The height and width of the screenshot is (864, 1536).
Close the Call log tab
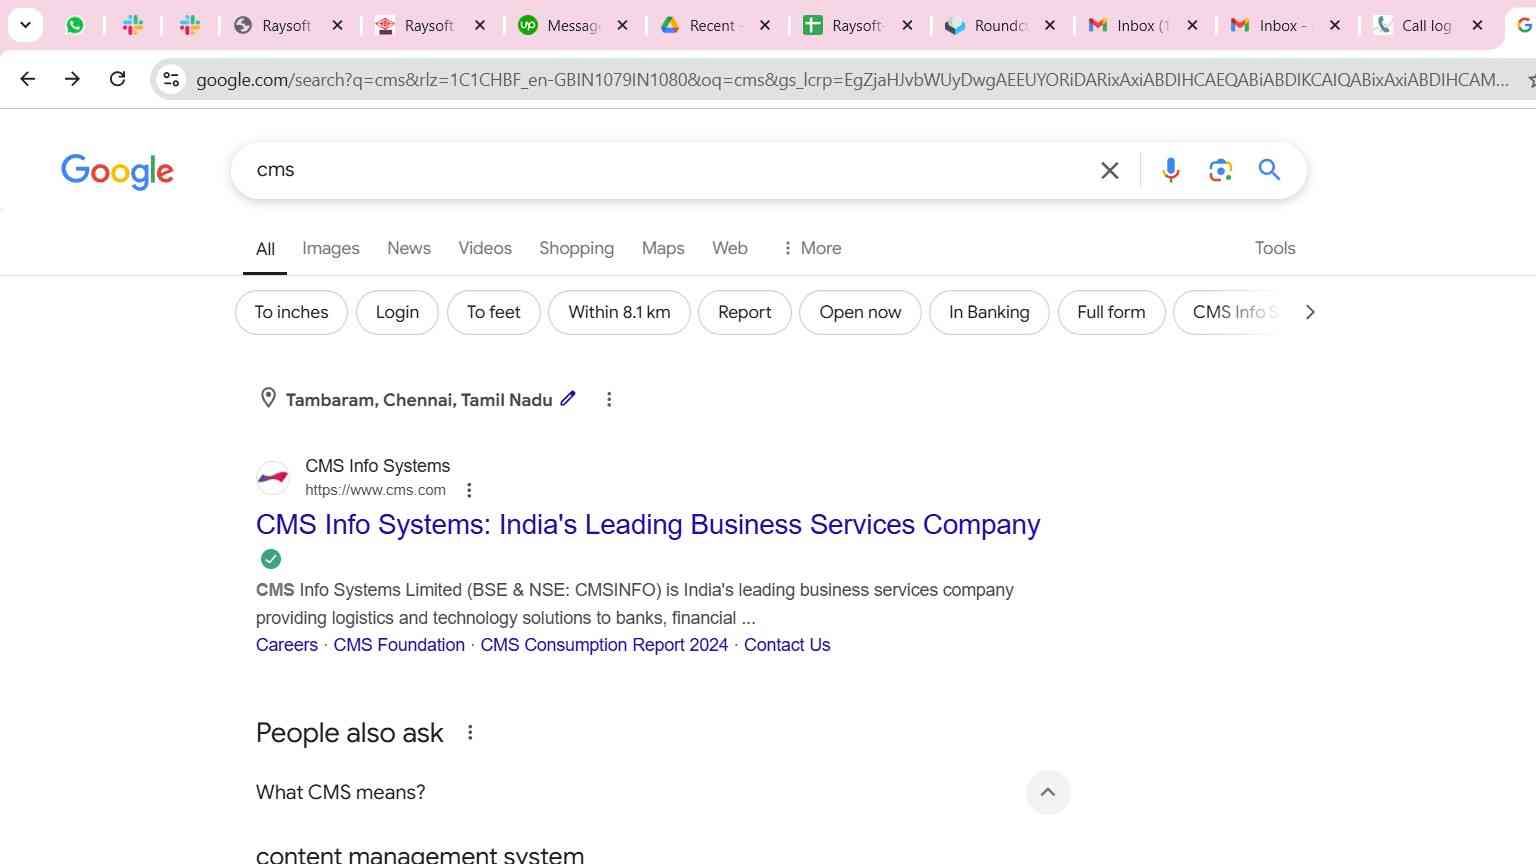click(1477, 25)
